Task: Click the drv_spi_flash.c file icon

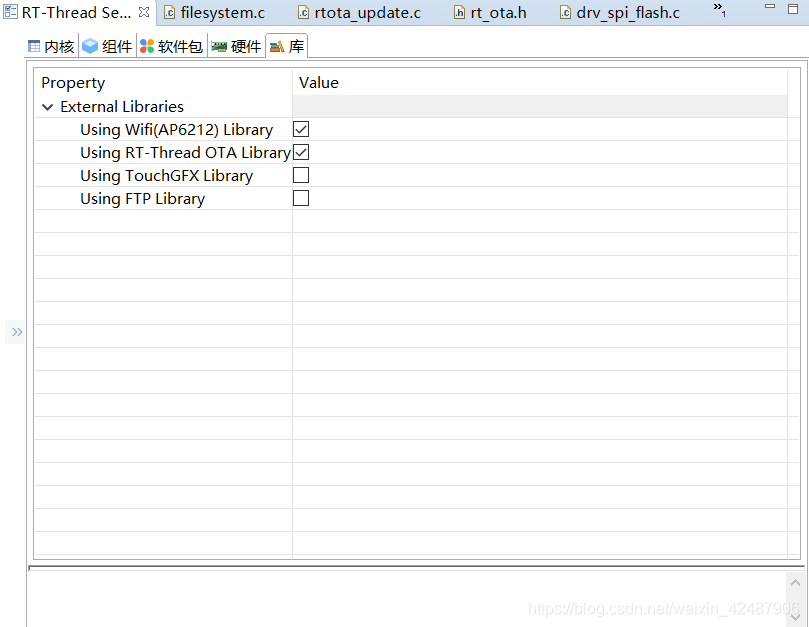Action: pos(565,12)
